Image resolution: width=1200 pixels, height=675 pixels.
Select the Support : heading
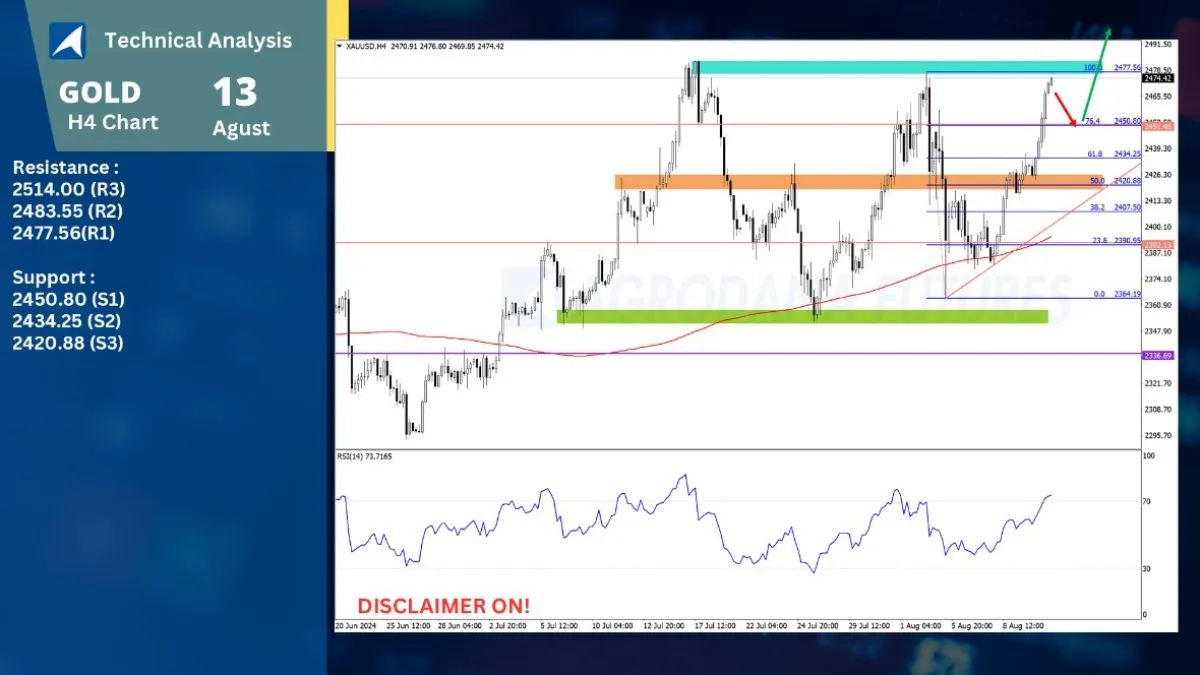click(54, 277)
